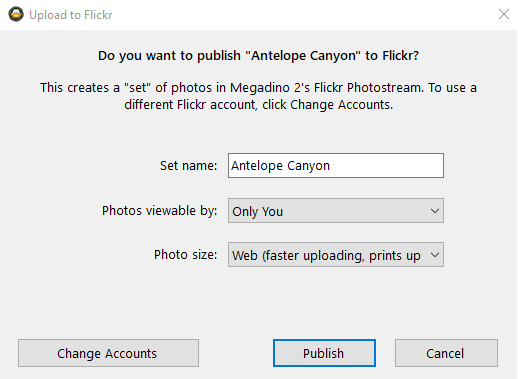Click the chevron on the Photo size box

[x=434, y=255]
